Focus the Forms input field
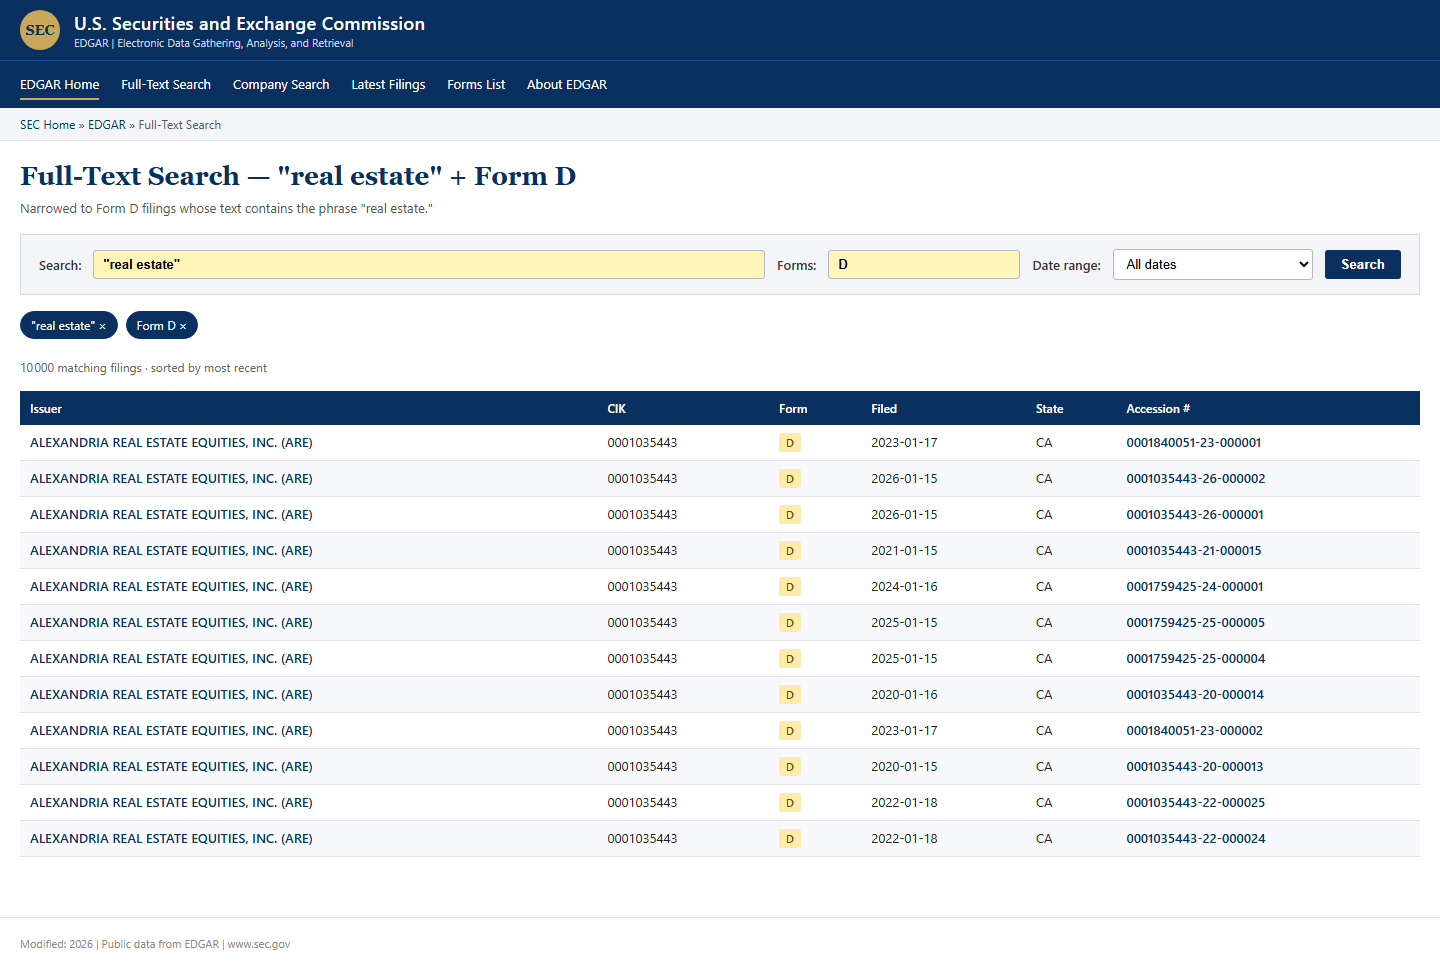The width and height of the screenshot is (1440, 969). pos(924,265)
